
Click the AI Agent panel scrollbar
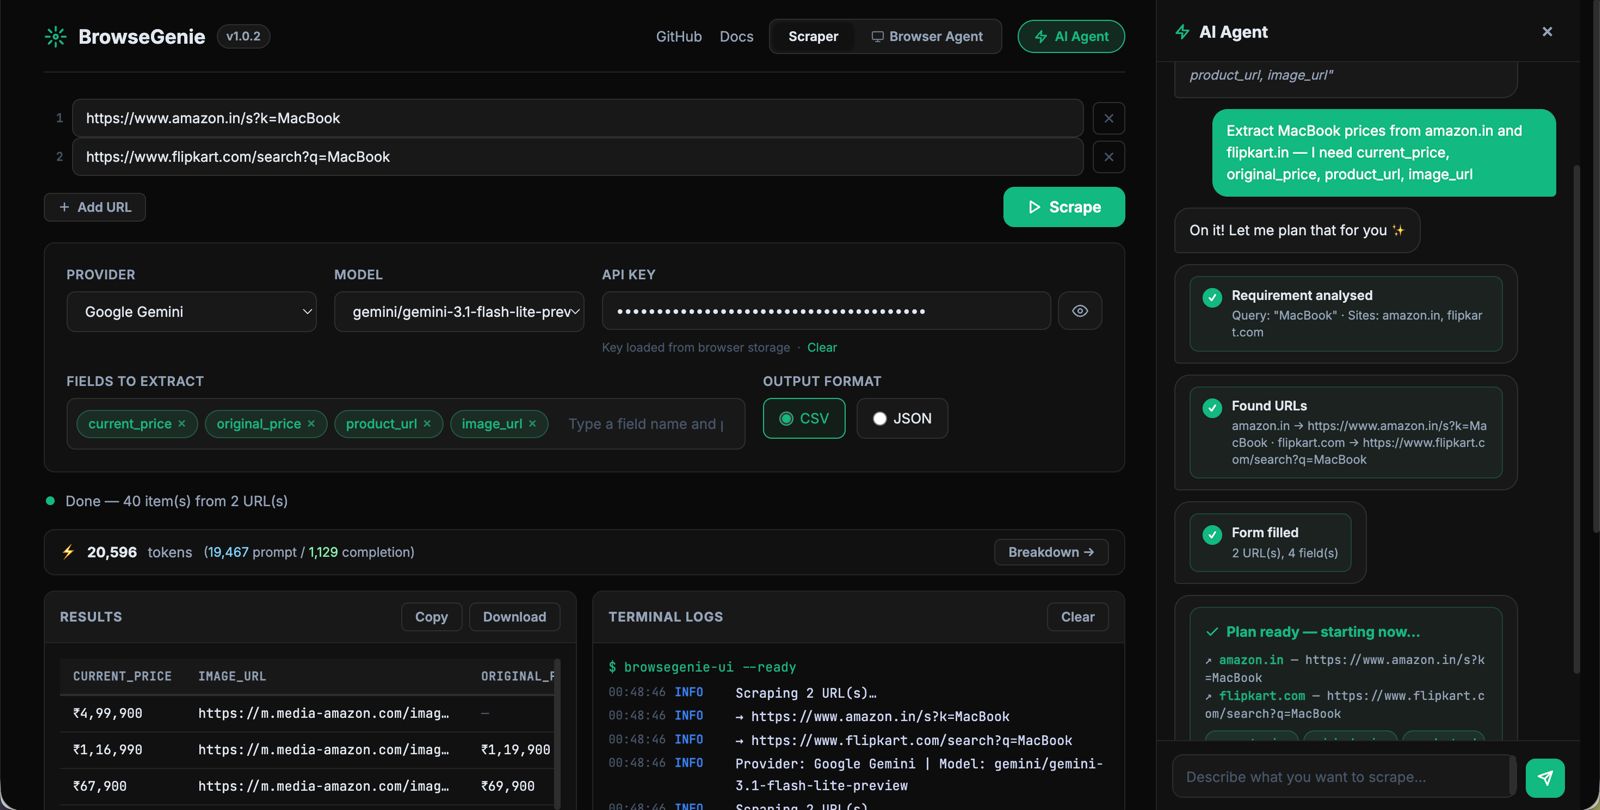[x=1577, y=420]
